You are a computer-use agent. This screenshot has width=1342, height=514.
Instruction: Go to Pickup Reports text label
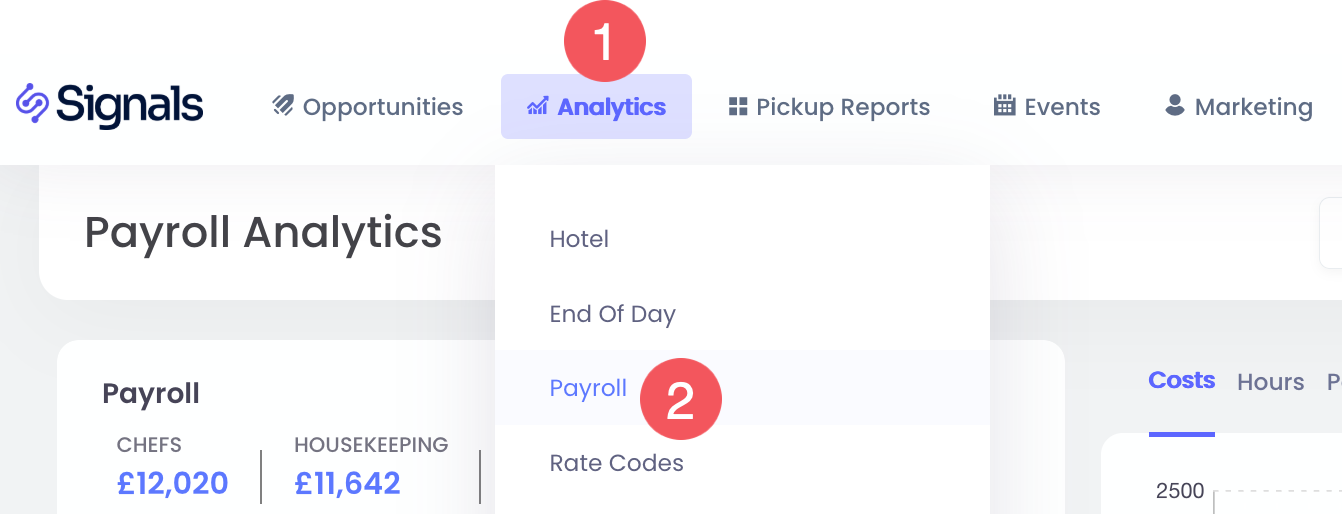[x=843, y=107]
